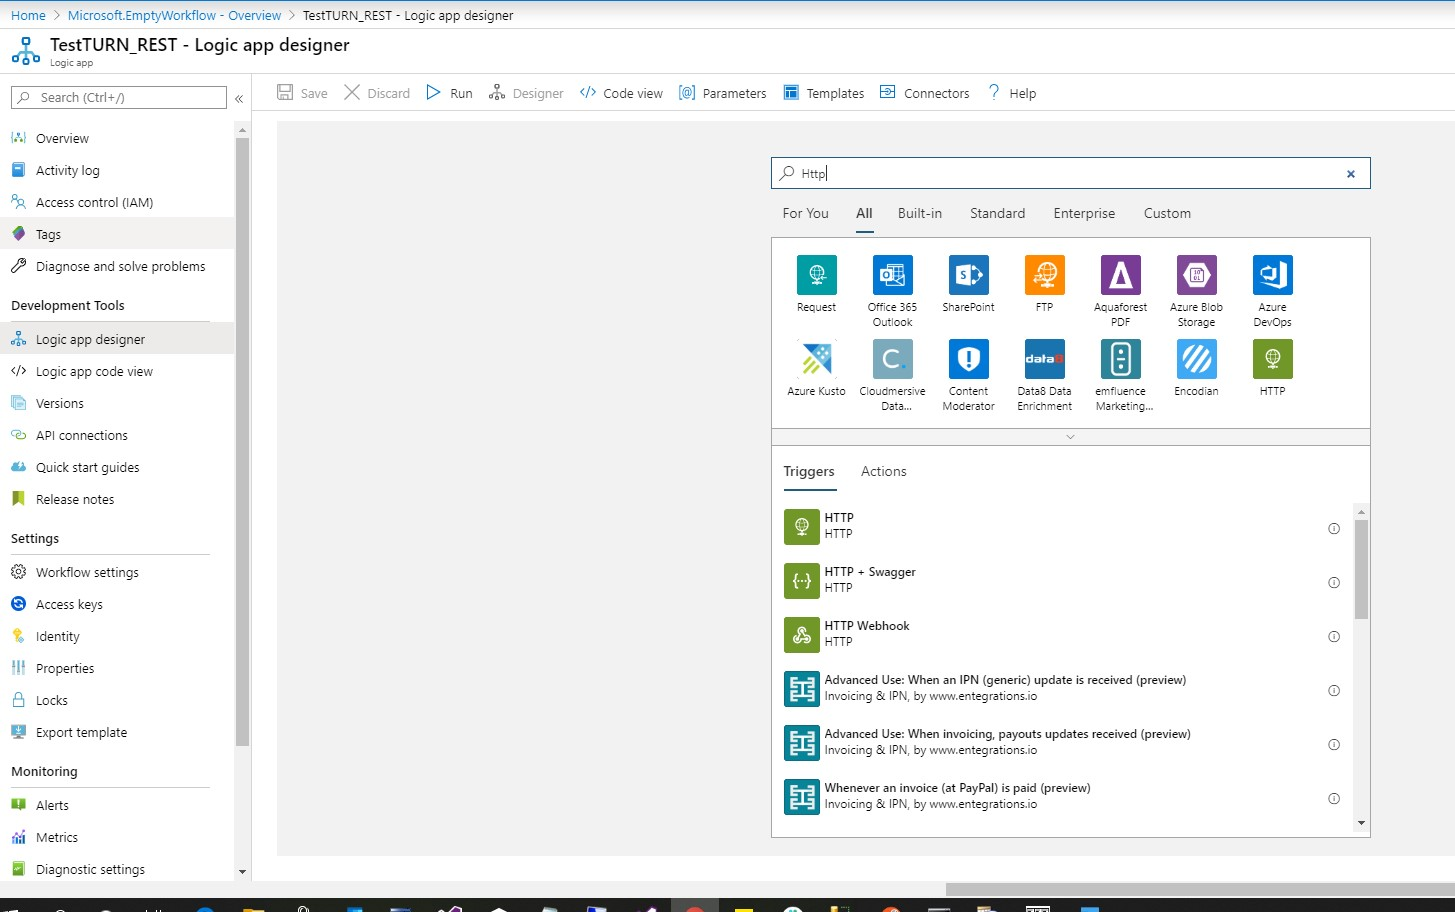
Task: Switch to the Custom tab
Action: tap(1167, 213)
